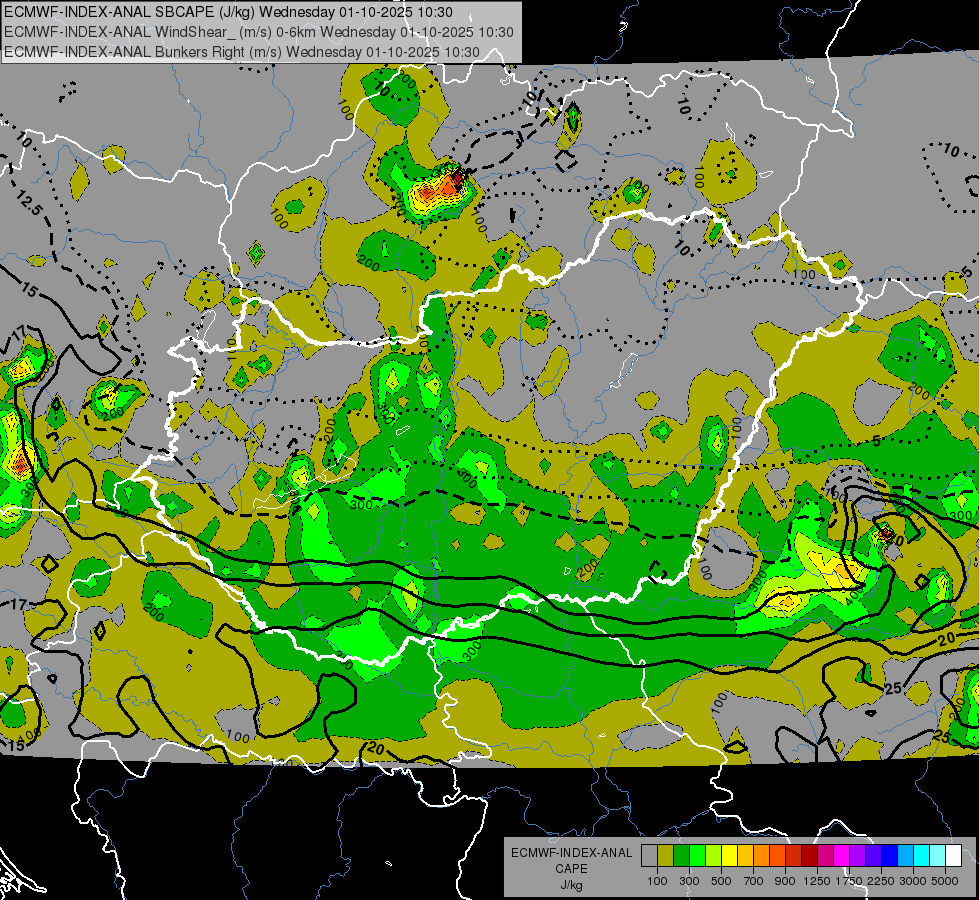Viewport: 979px width, 900px height.
Task: Select the sky blue swatch left of 3000
Action: 905,856
